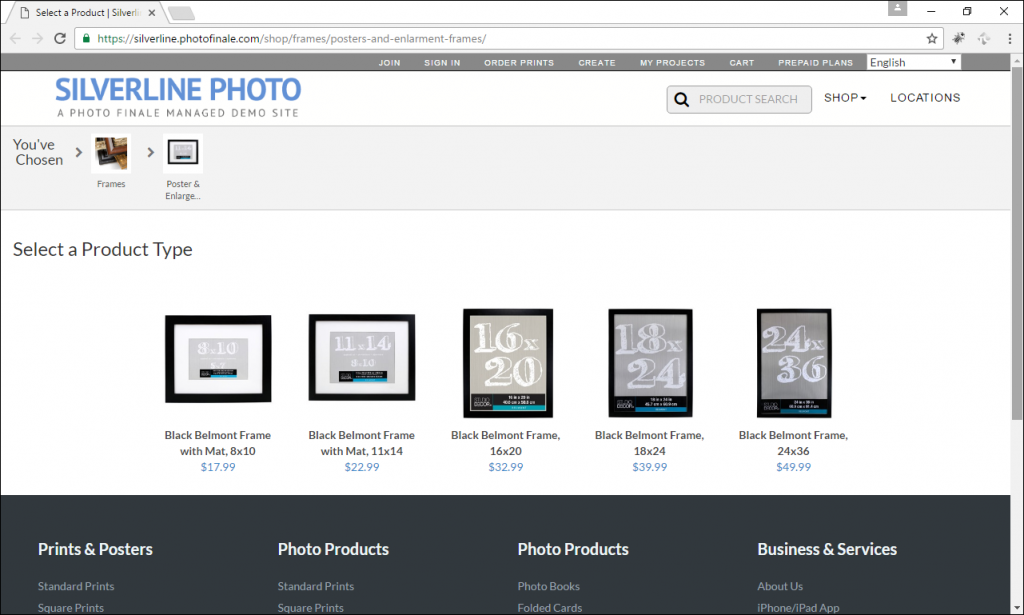Click the Select a Product Type heading
Viewport: 1024px width, 615px height.
103,249
